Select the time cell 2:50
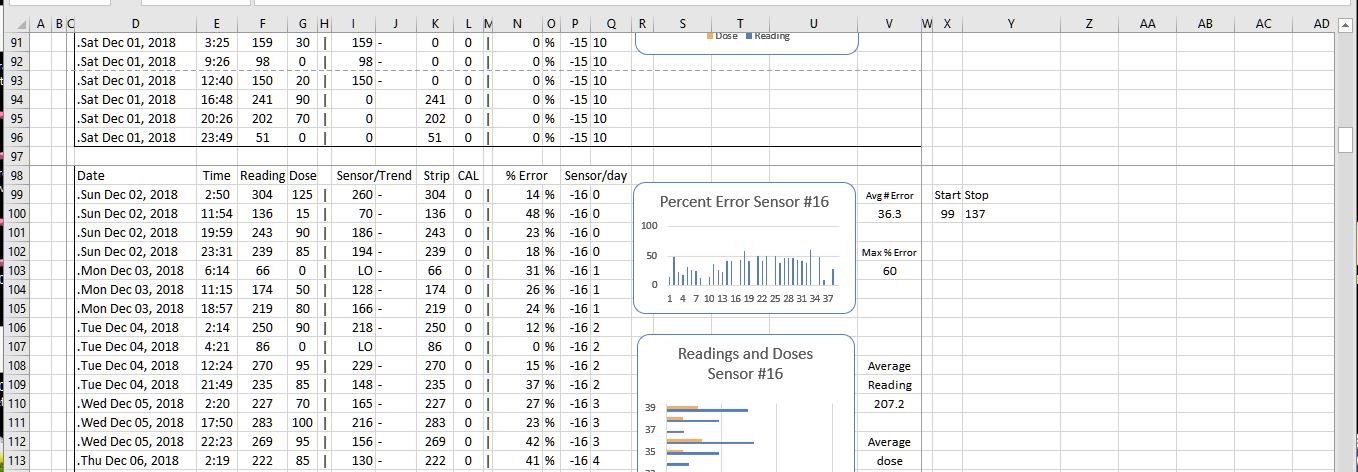Screen dimensions: 1358x472 point(217,194)
